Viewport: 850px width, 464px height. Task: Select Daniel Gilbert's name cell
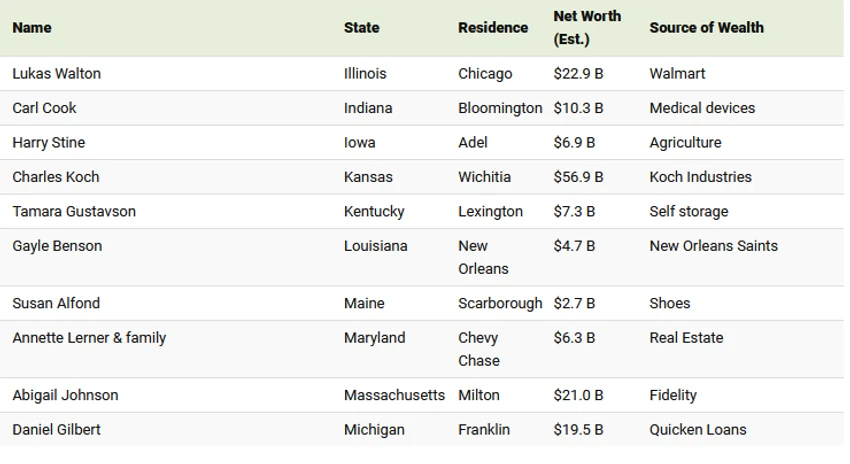pyautogui.click(x=56, y=430)
